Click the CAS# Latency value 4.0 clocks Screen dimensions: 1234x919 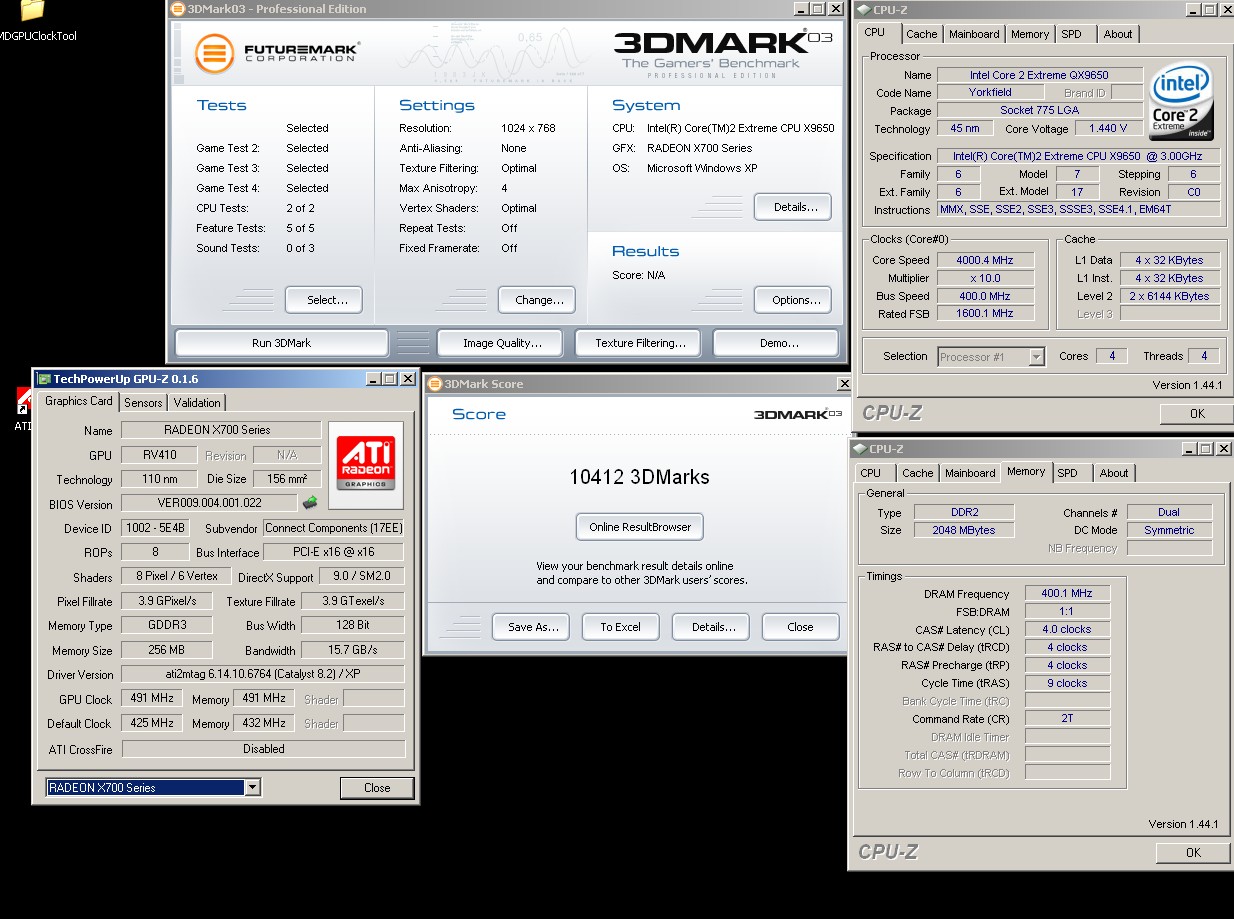click(1067, 629)
